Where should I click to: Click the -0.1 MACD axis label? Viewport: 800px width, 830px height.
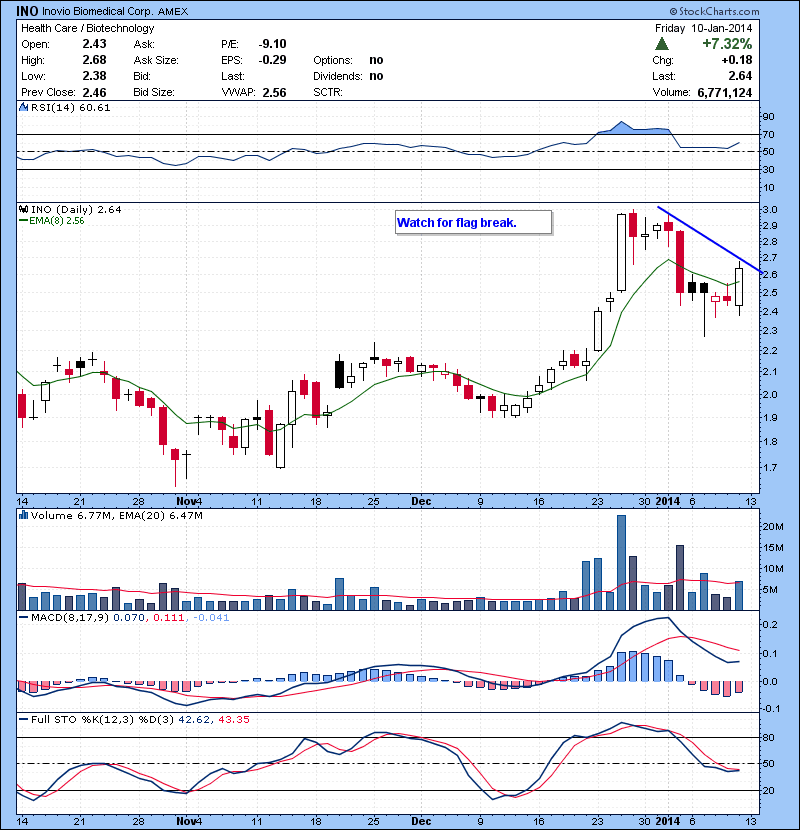pos(771,708)
